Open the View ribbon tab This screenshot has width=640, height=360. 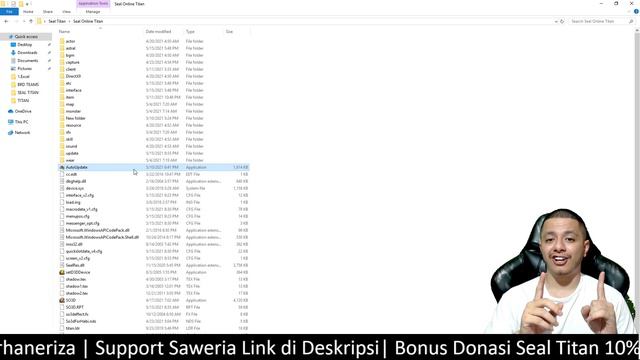[66, 12]
